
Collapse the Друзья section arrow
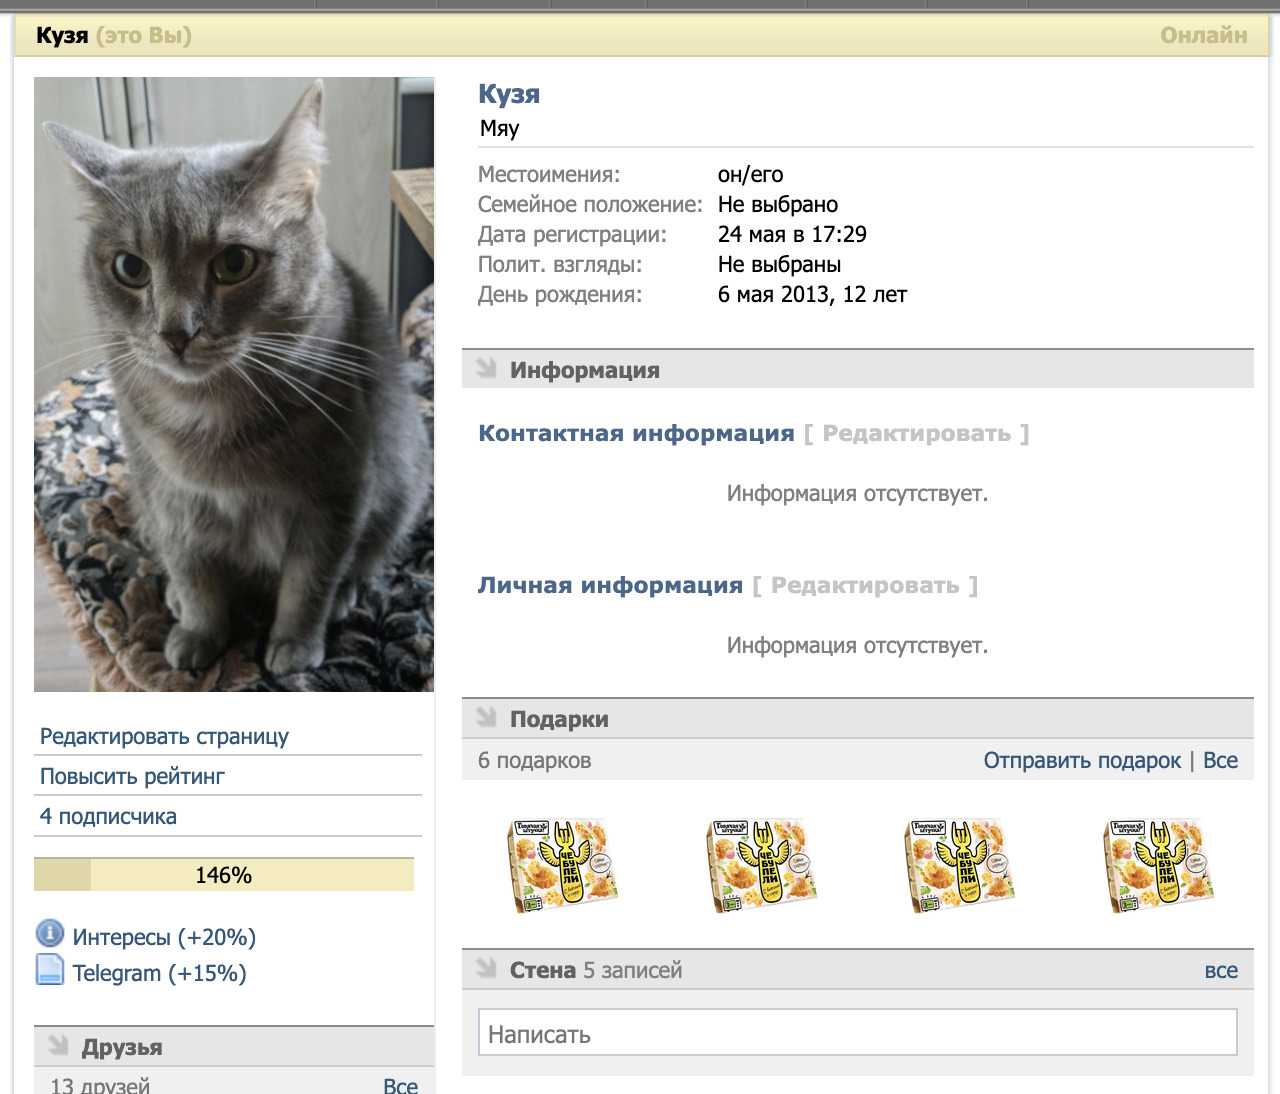tap(59, 1046)
